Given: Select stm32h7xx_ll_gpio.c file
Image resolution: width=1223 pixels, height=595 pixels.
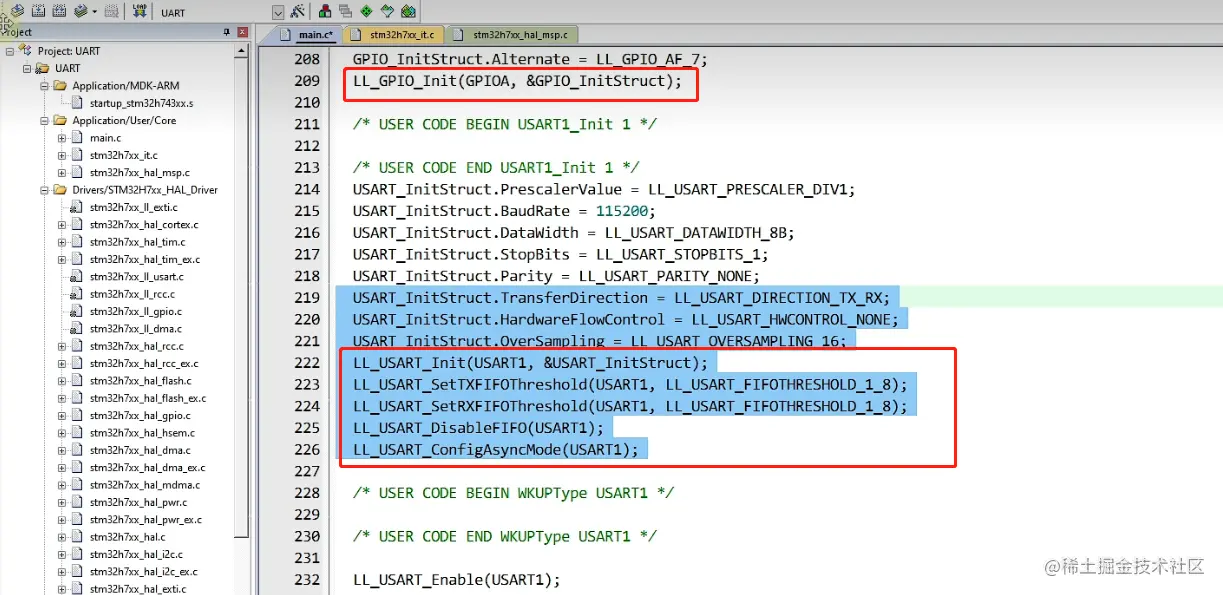Looking at the screenshot, I should [x=134, y=311].
